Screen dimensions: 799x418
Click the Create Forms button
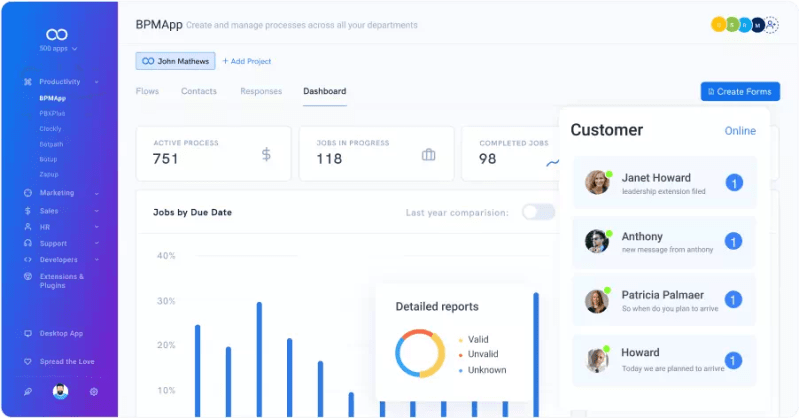pyautogui.click(x=740, y=92)
